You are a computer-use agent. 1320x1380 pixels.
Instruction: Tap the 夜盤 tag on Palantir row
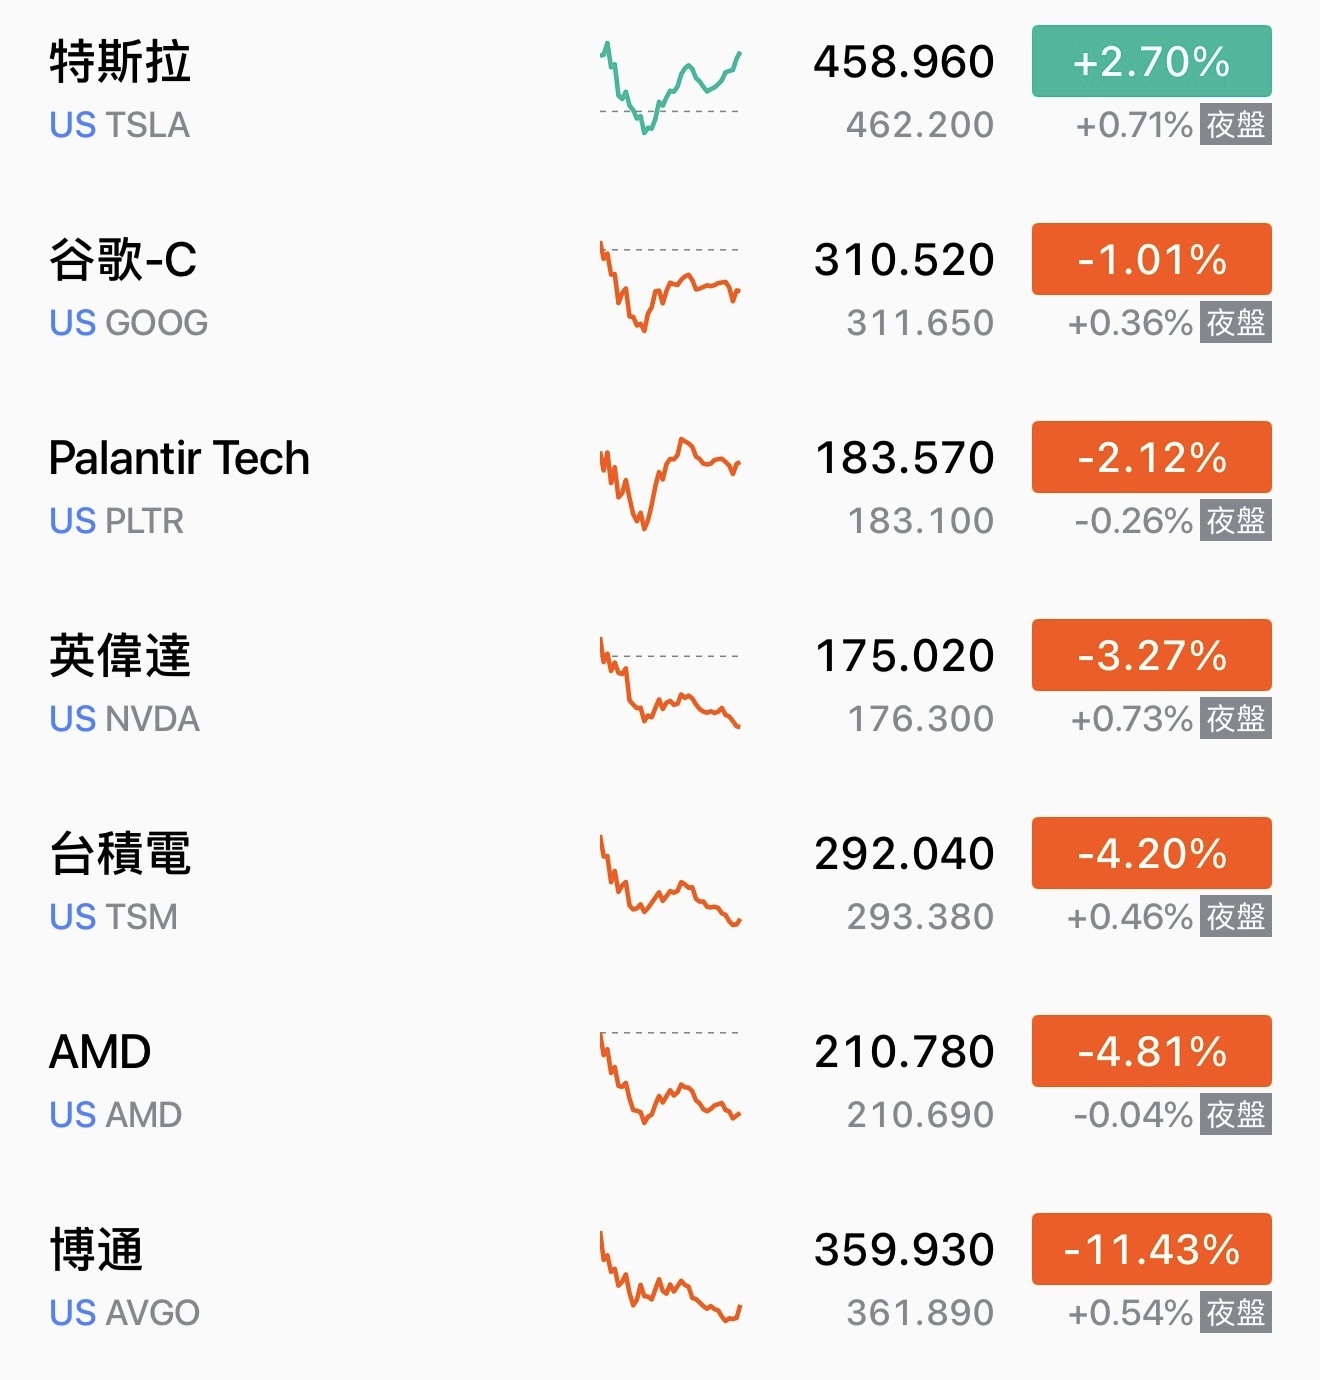point(1236,521)
